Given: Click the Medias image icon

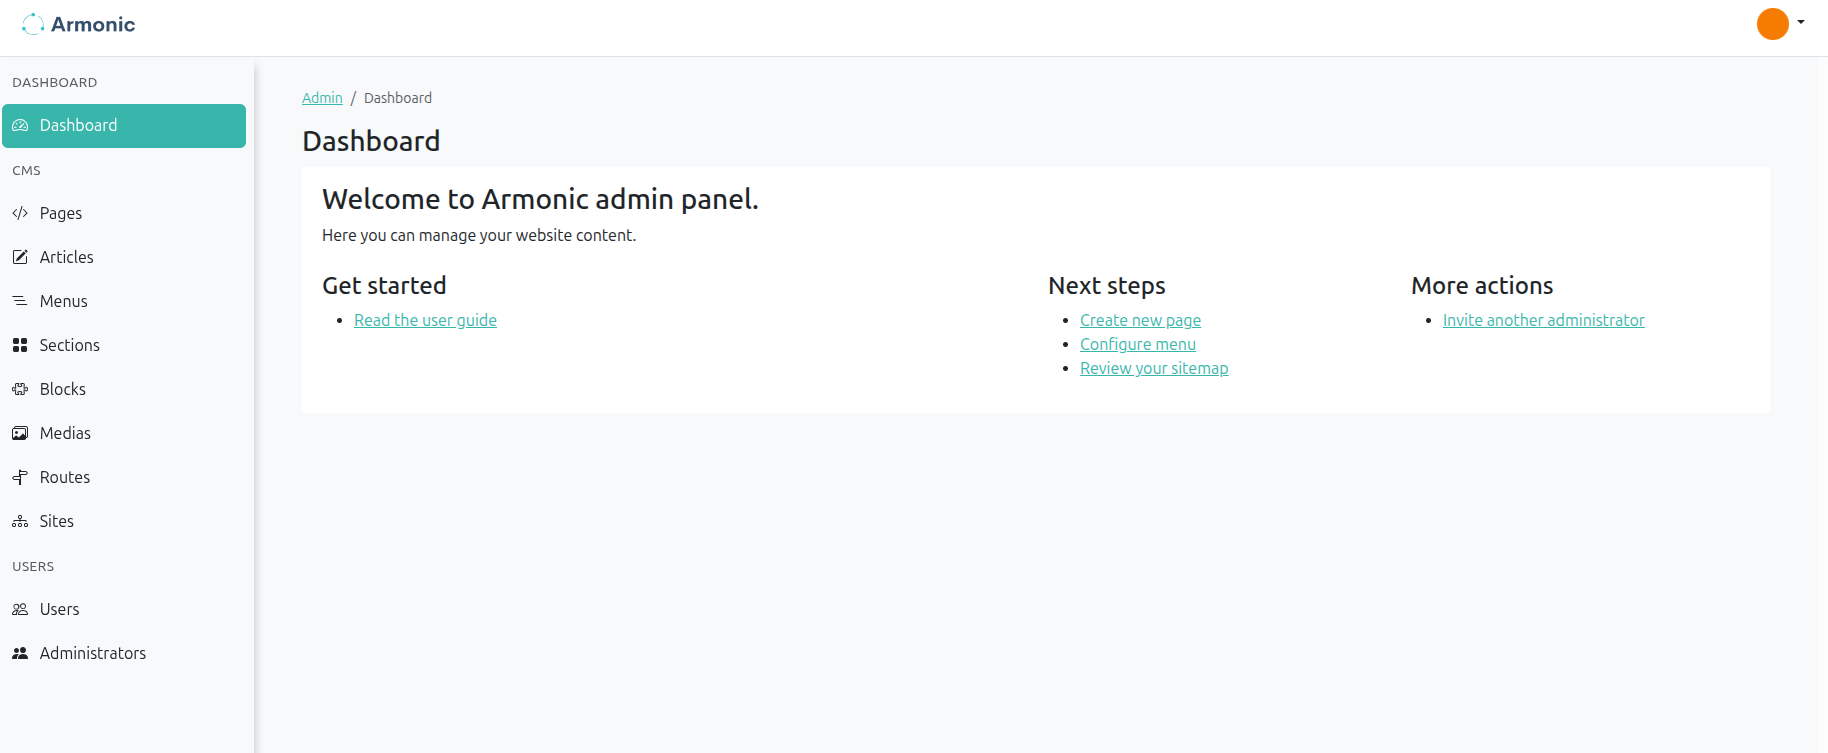Looking at the screenshot, I should [x=20, y=433].
